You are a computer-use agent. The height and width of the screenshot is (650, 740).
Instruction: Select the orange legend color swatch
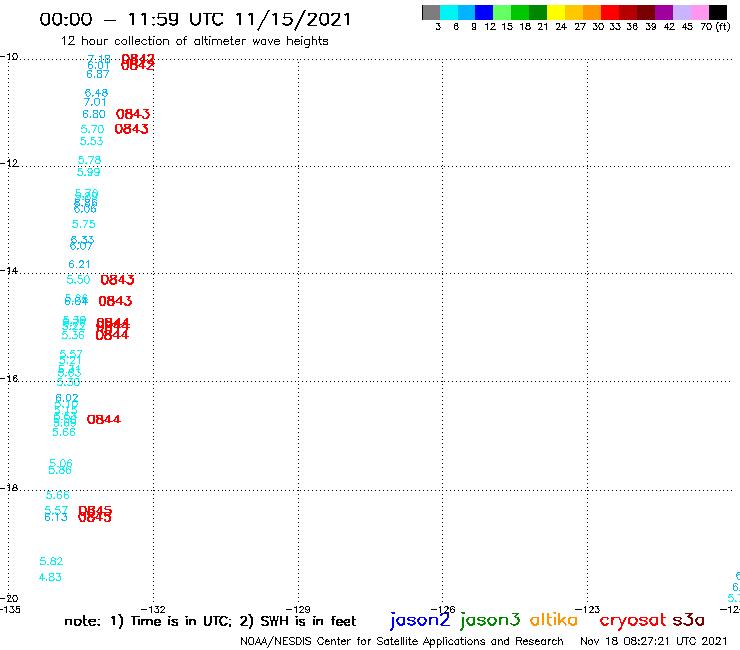point(592,12)
